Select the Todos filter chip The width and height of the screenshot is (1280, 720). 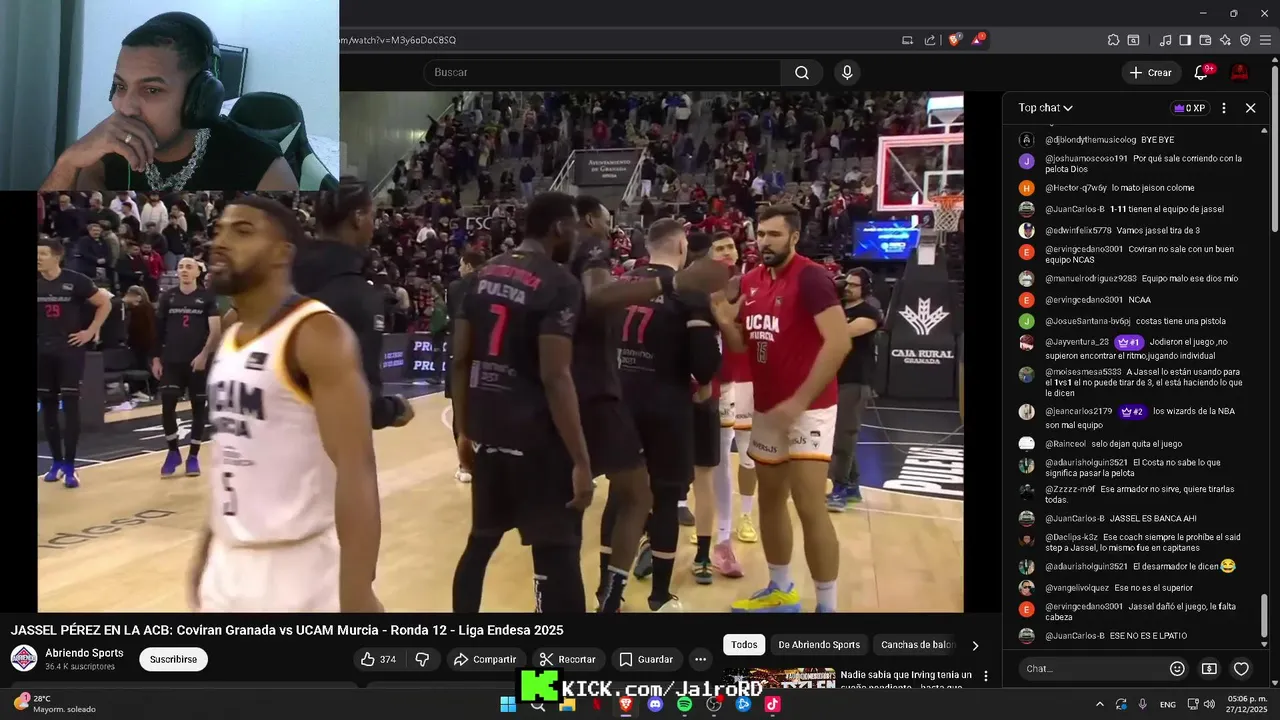pos(744,645)
